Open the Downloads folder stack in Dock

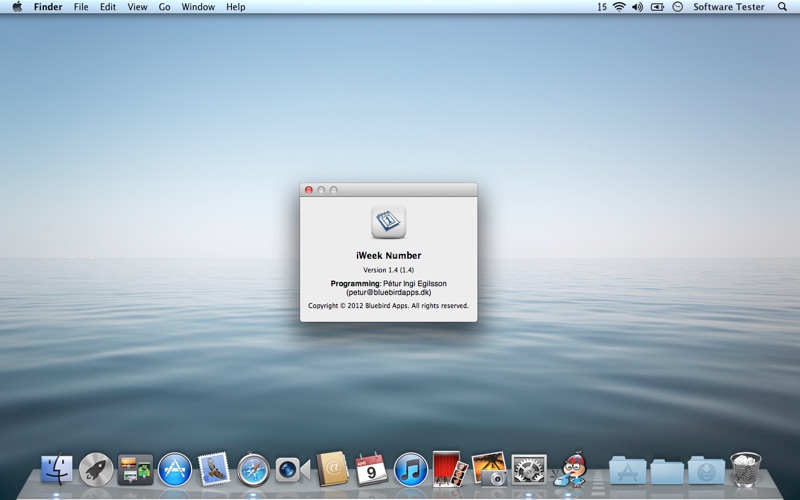[x=706, y=470]
